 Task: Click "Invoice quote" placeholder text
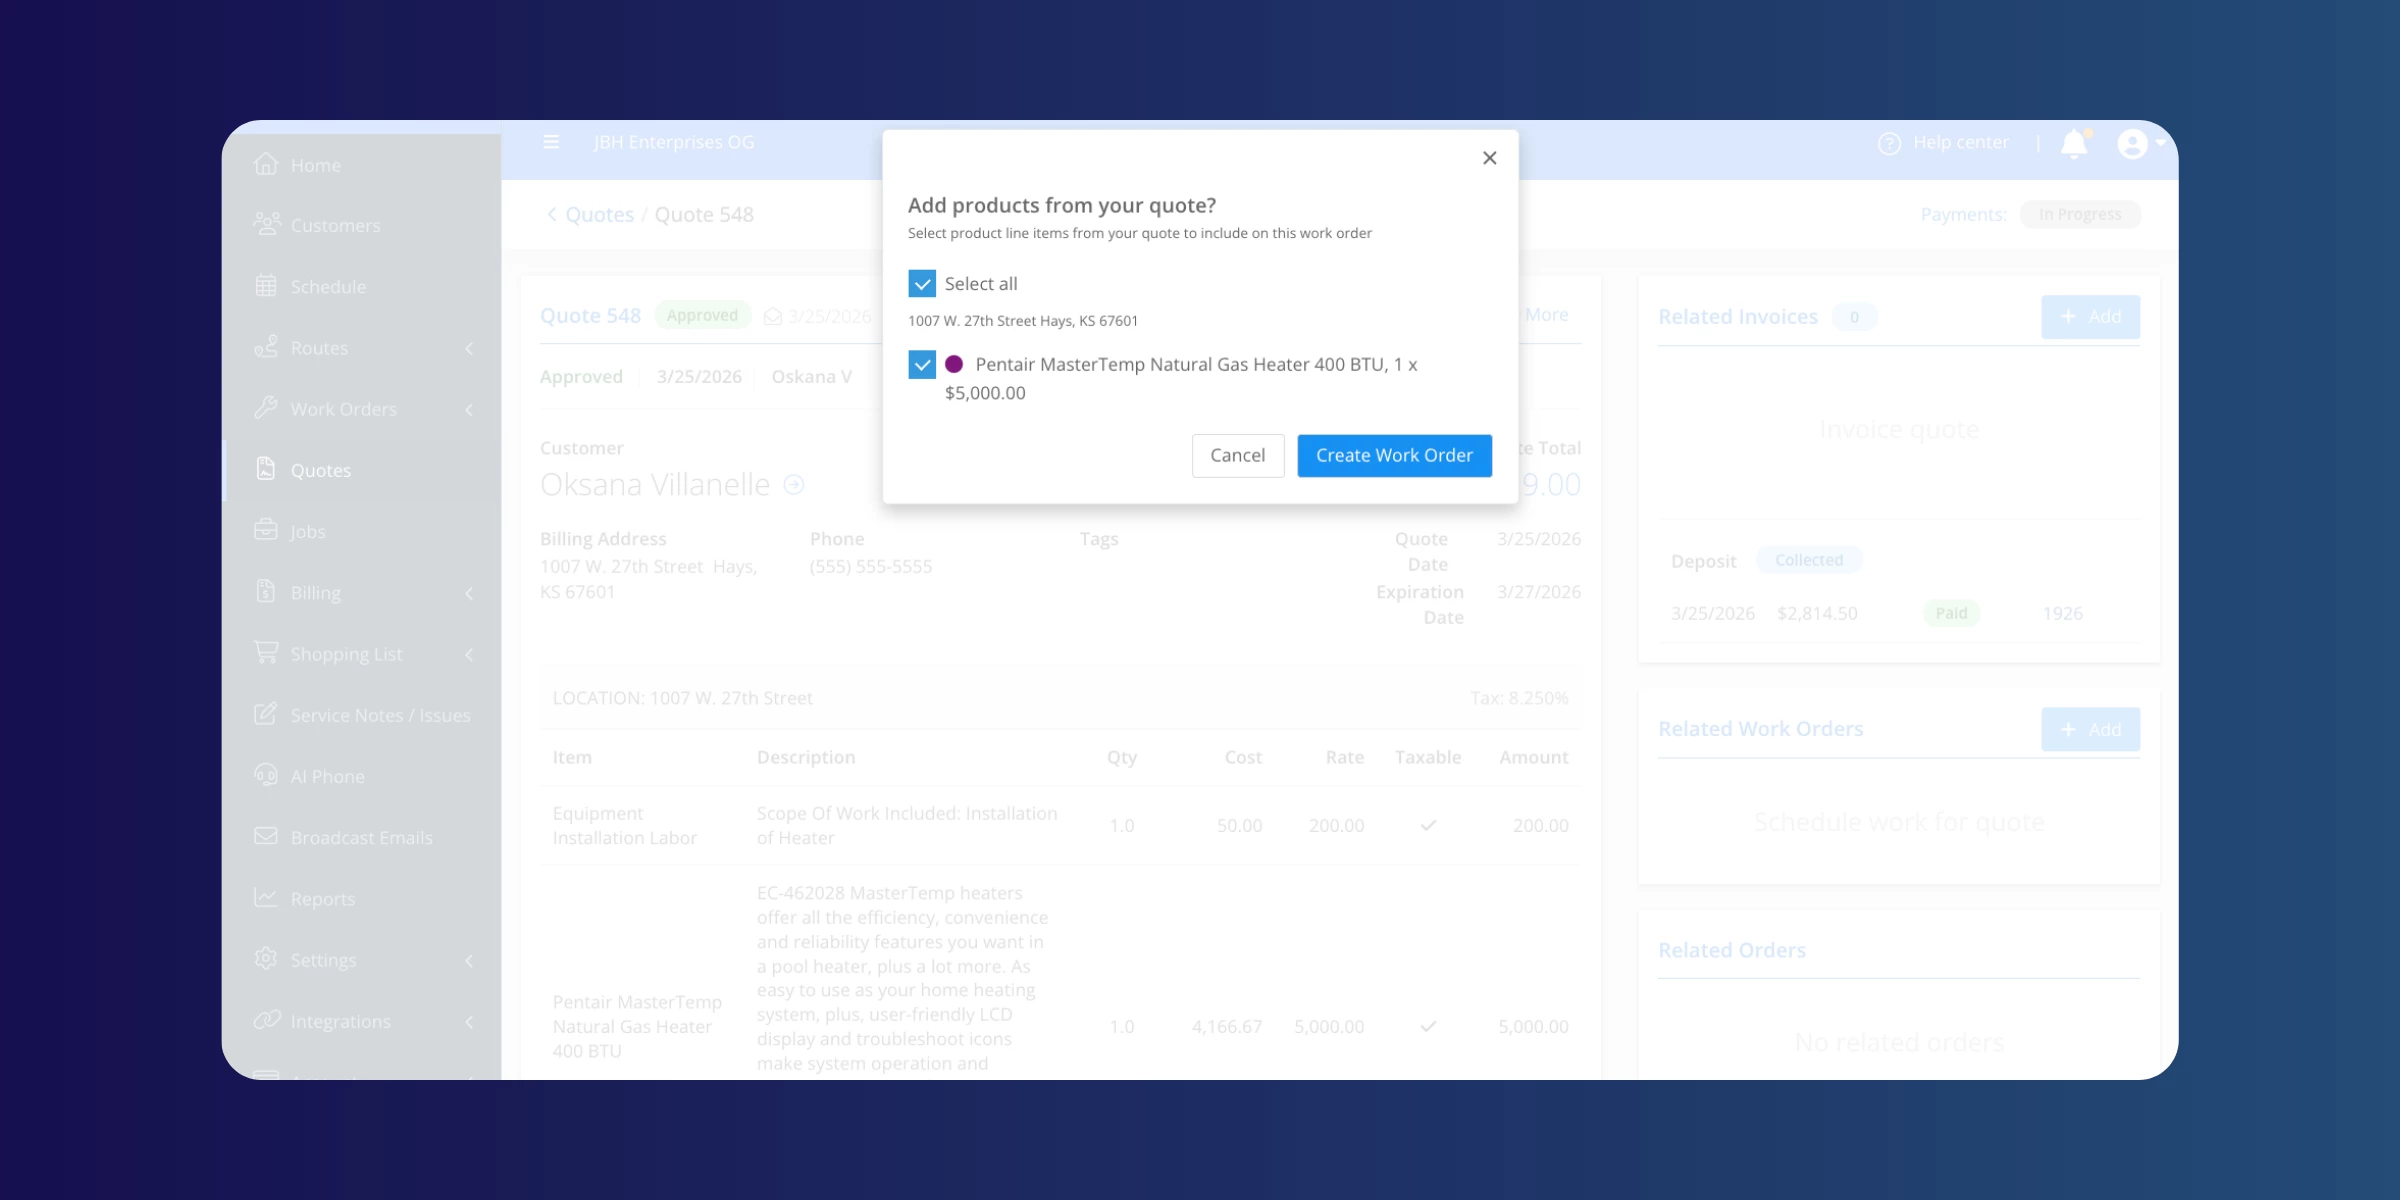click(x=1899, y=429)
